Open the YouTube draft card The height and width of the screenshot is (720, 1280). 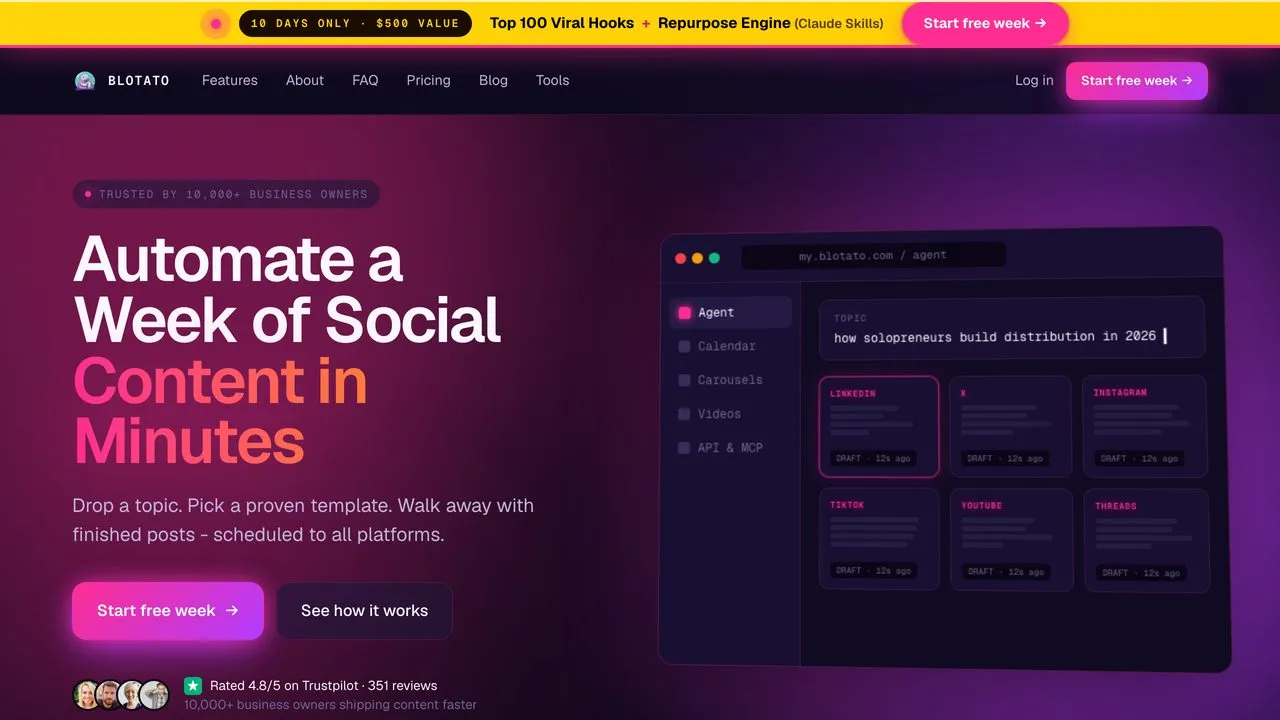click(1011, 540)
